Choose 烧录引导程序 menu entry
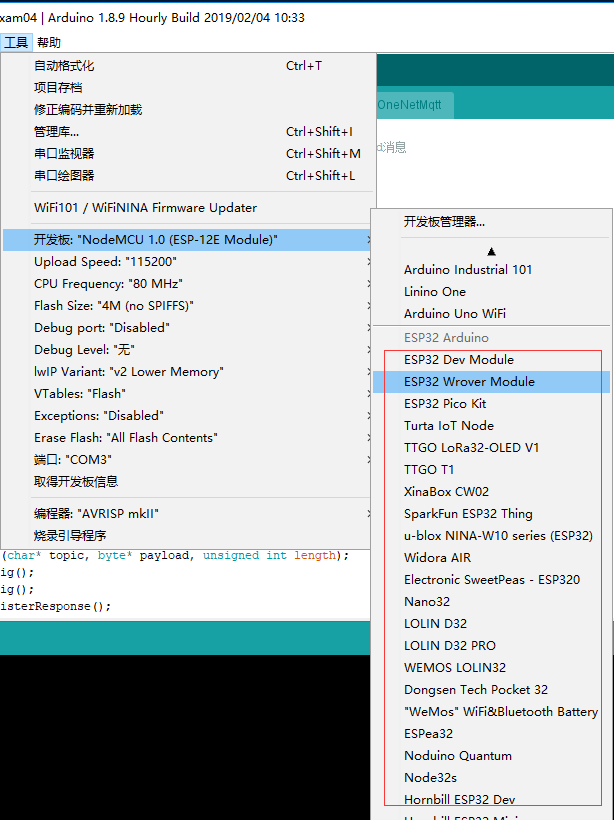 188,536
